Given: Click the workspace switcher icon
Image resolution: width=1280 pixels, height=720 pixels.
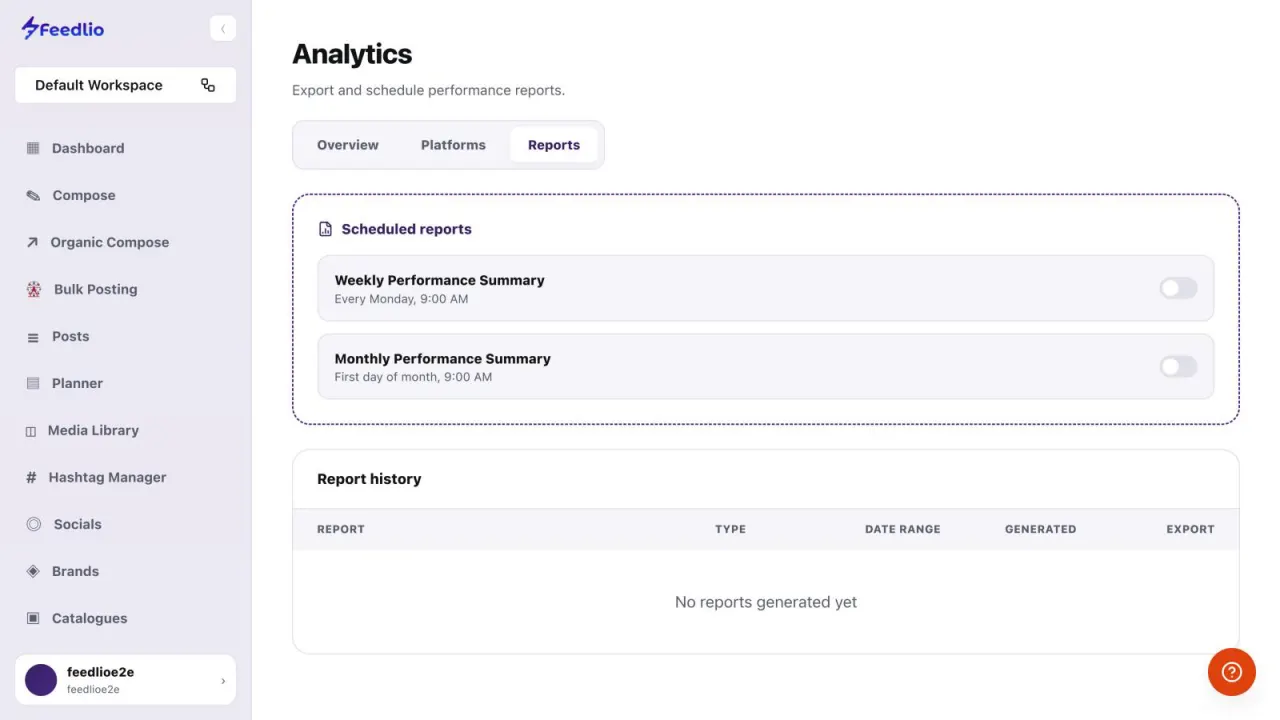Looking at the screenshot, I should click(208, 85).
